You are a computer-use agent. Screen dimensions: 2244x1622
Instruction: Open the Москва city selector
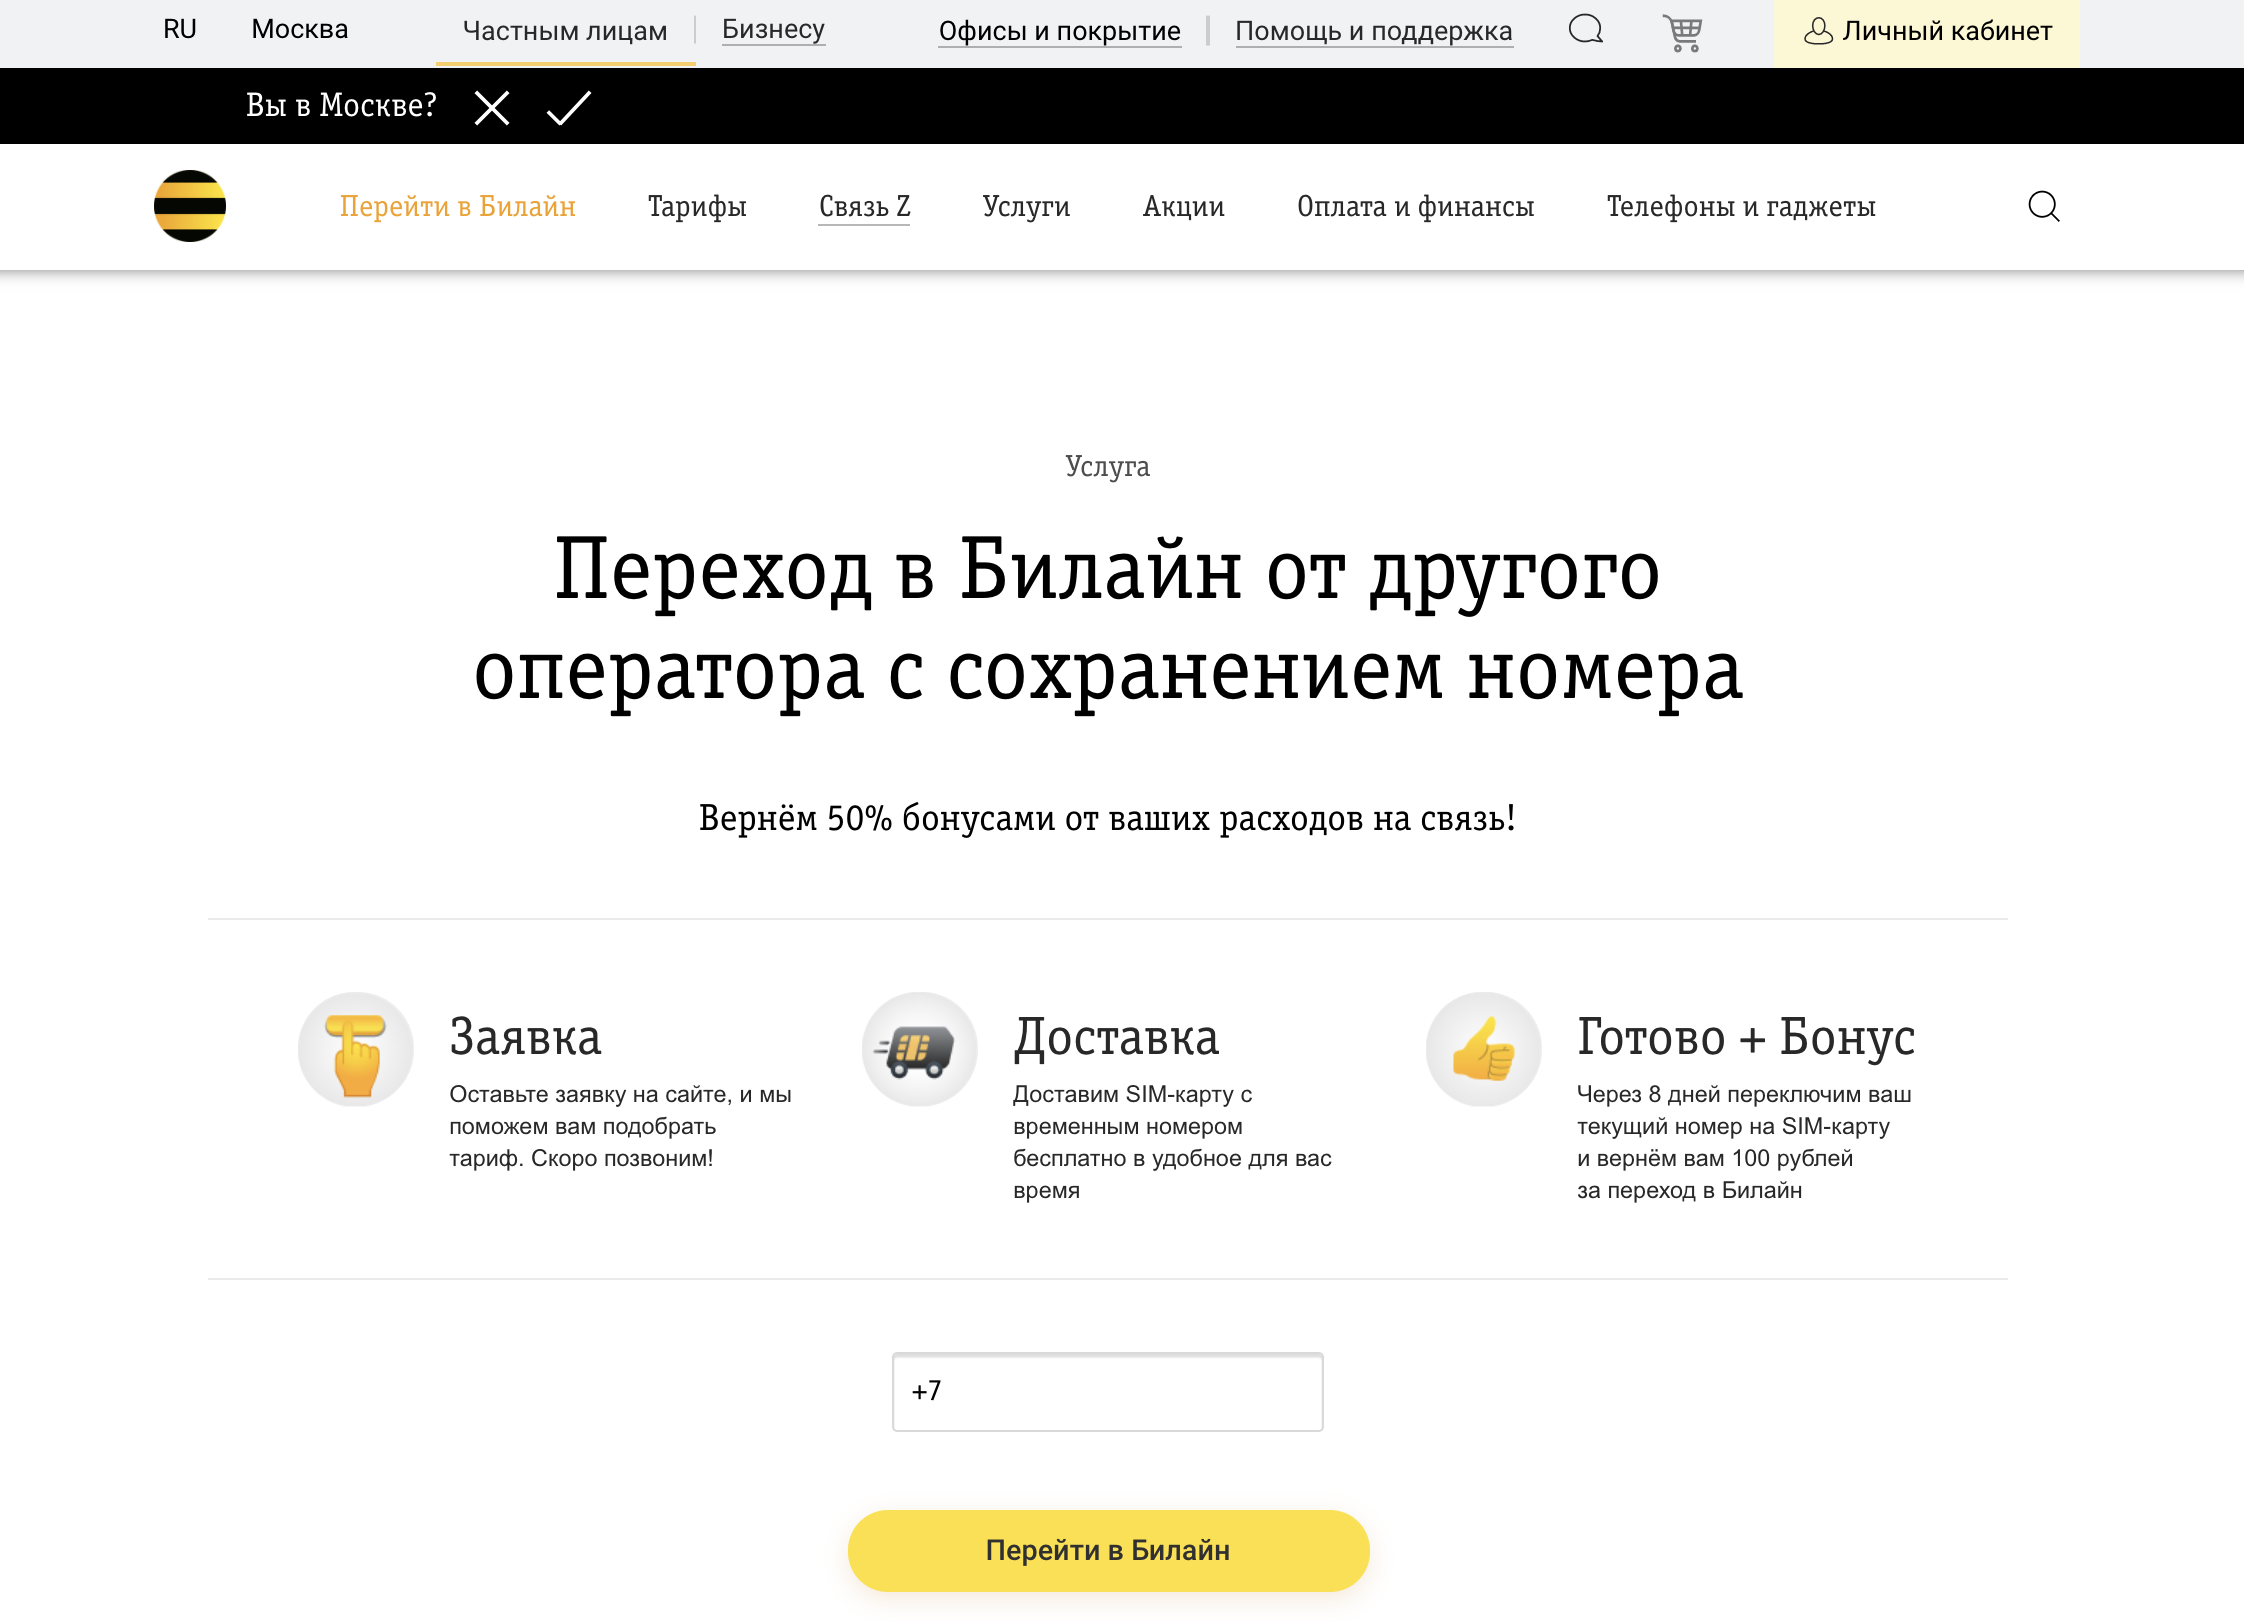(300, 29)
